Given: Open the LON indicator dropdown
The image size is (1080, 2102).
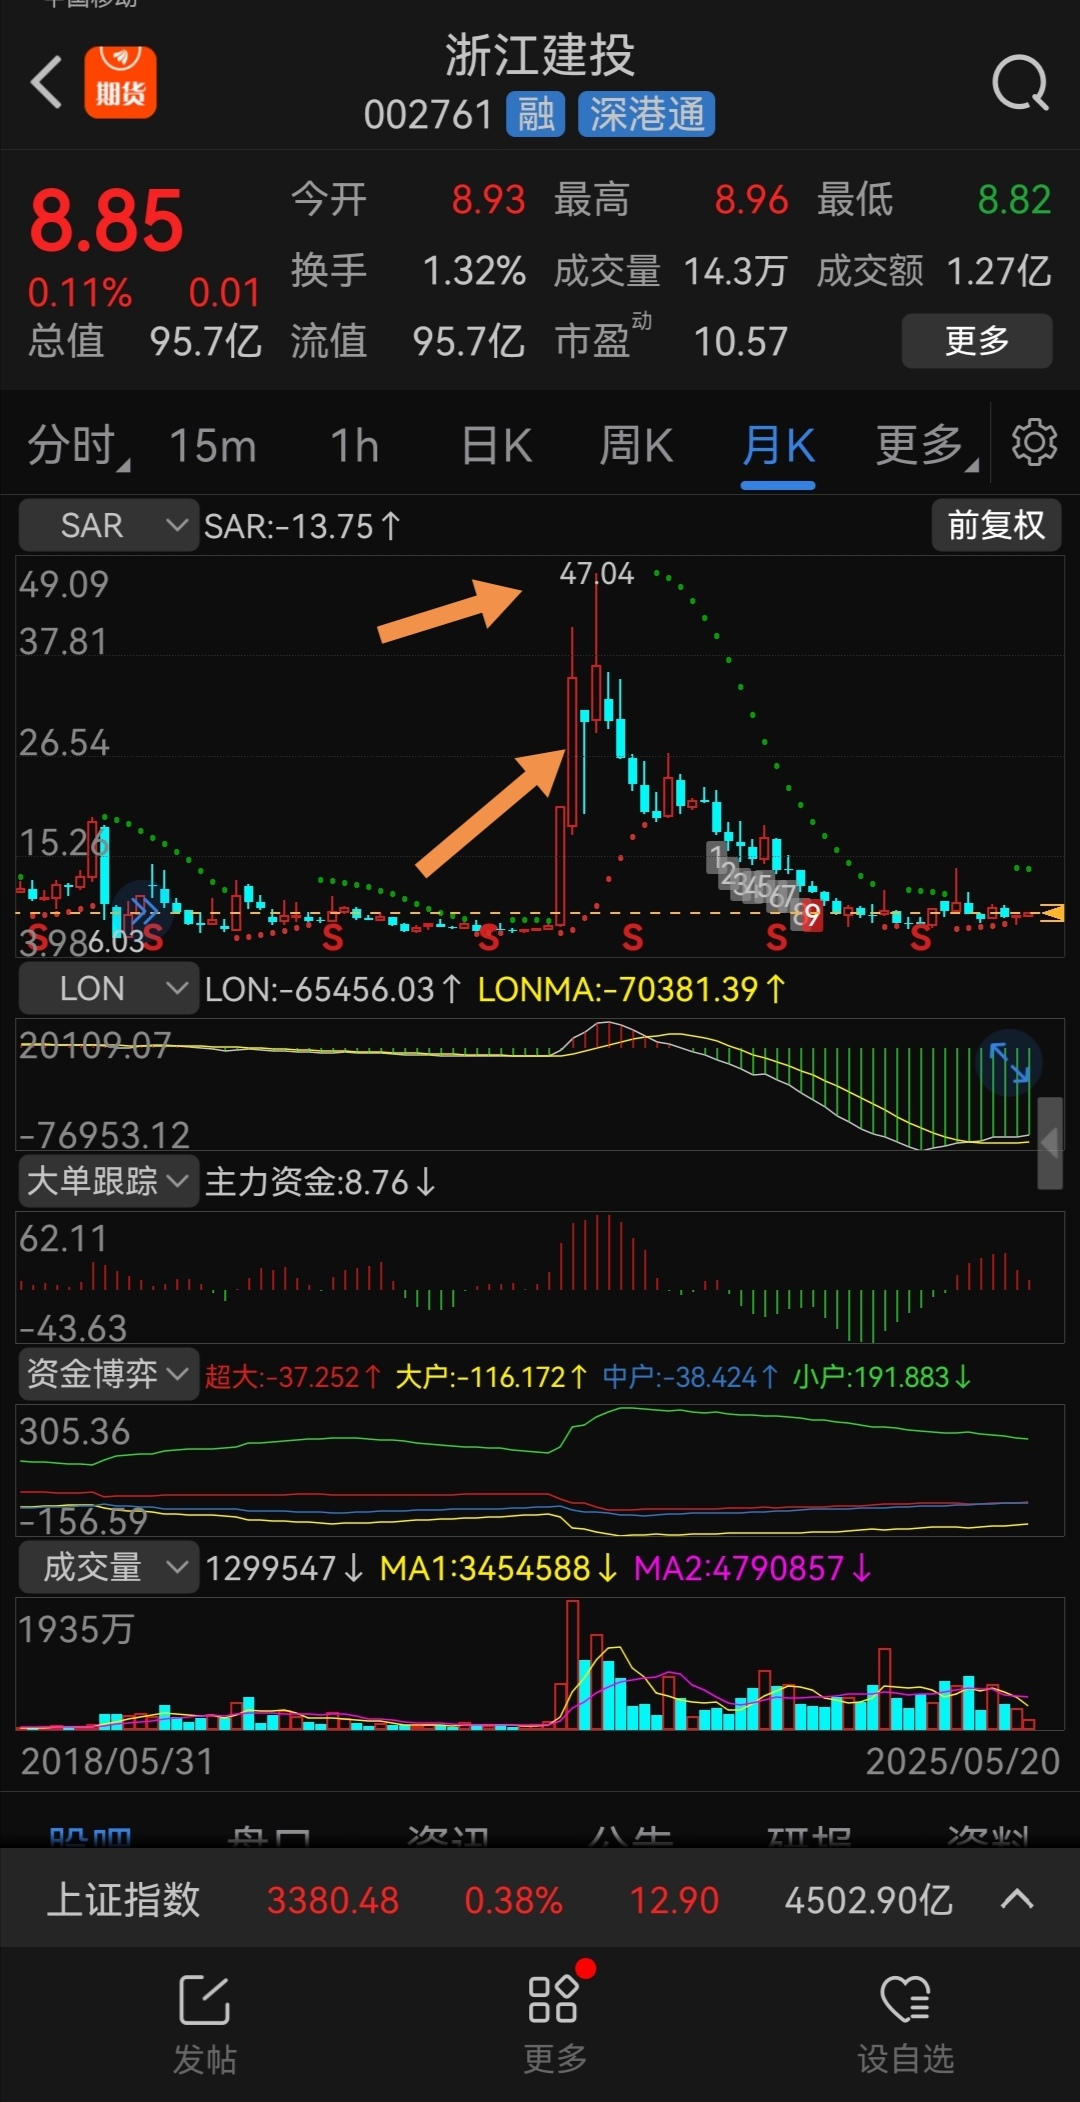Looking at the screenshot, I should (108, 988).
